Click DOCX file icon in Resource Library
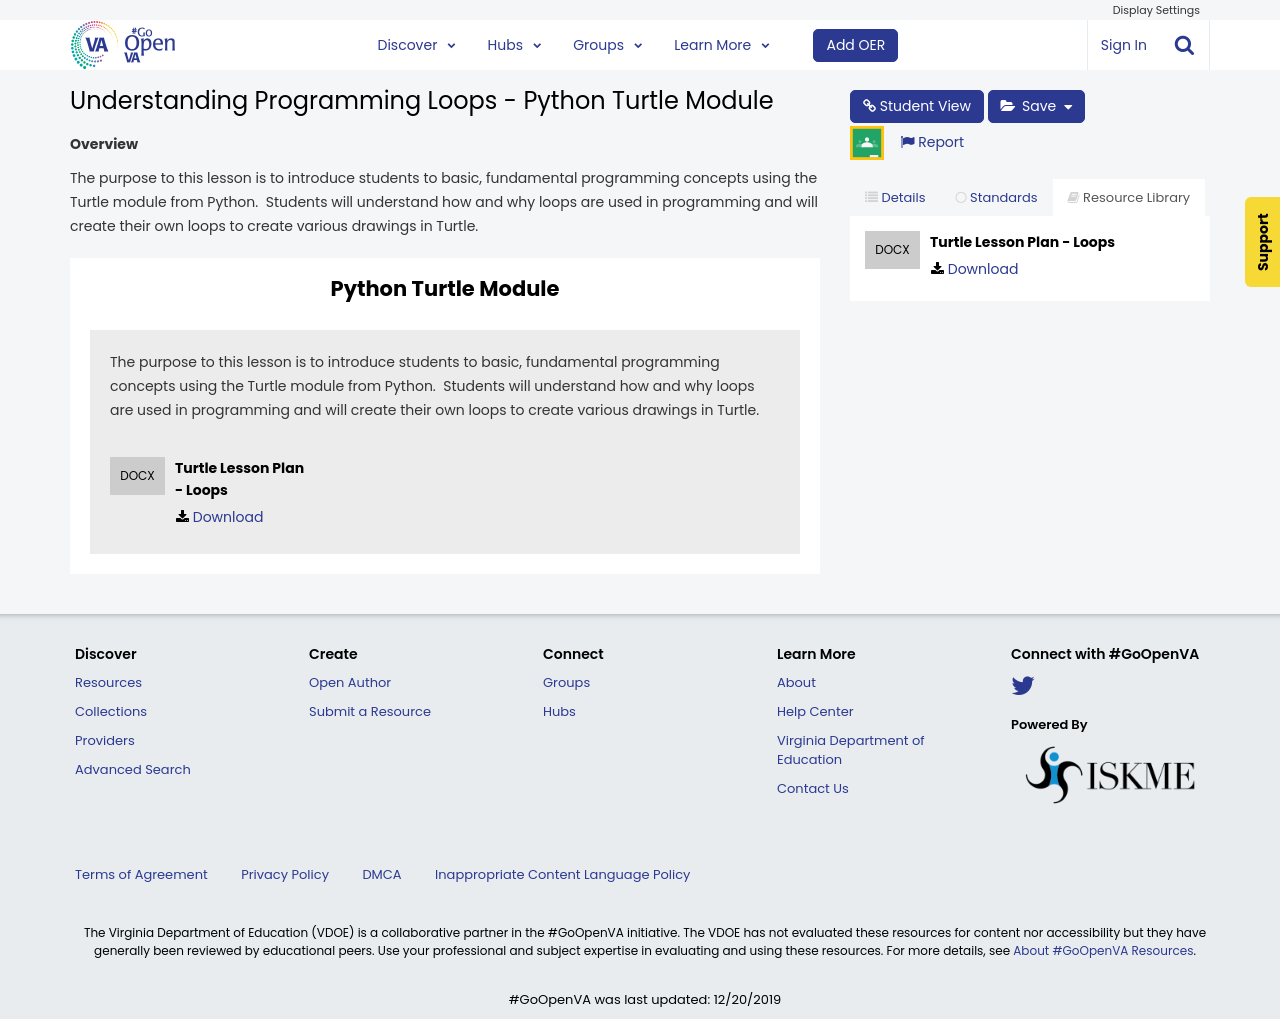The width and height of the screenshot is (1280, 1024). [892, 250]
